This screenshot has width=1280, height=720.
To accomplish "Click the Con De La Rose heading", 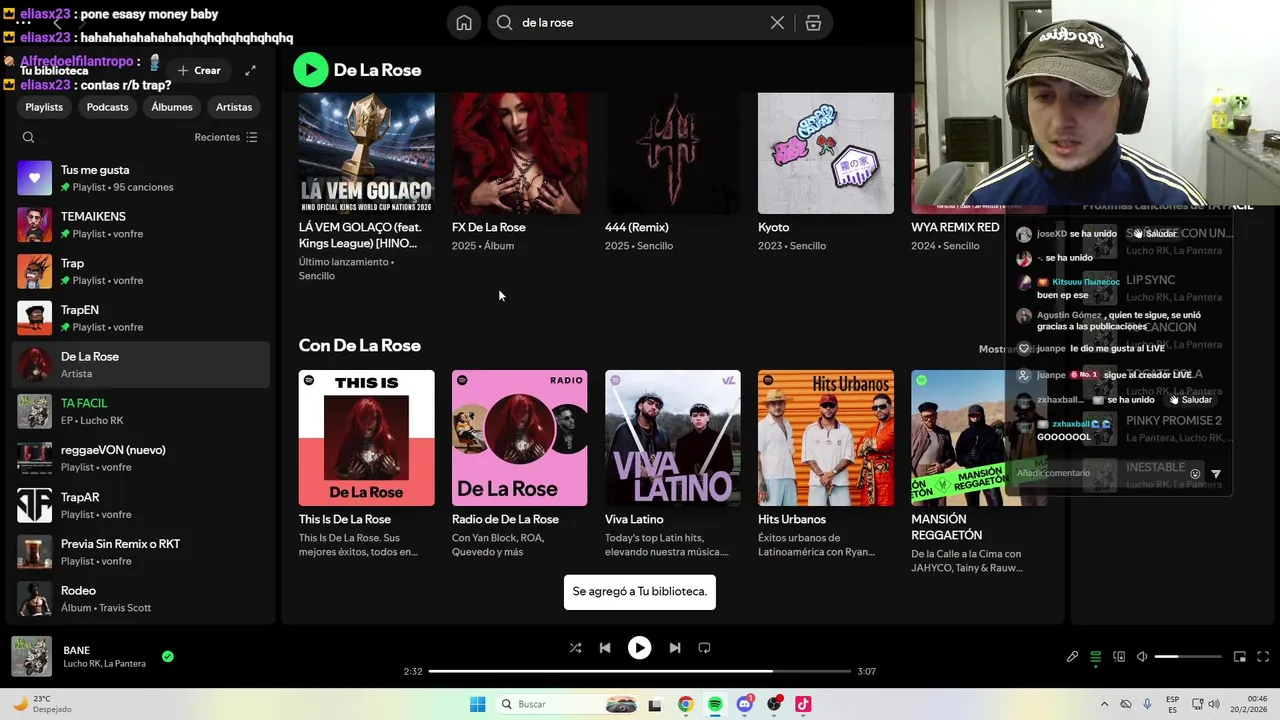I will (x=359, y=345).
